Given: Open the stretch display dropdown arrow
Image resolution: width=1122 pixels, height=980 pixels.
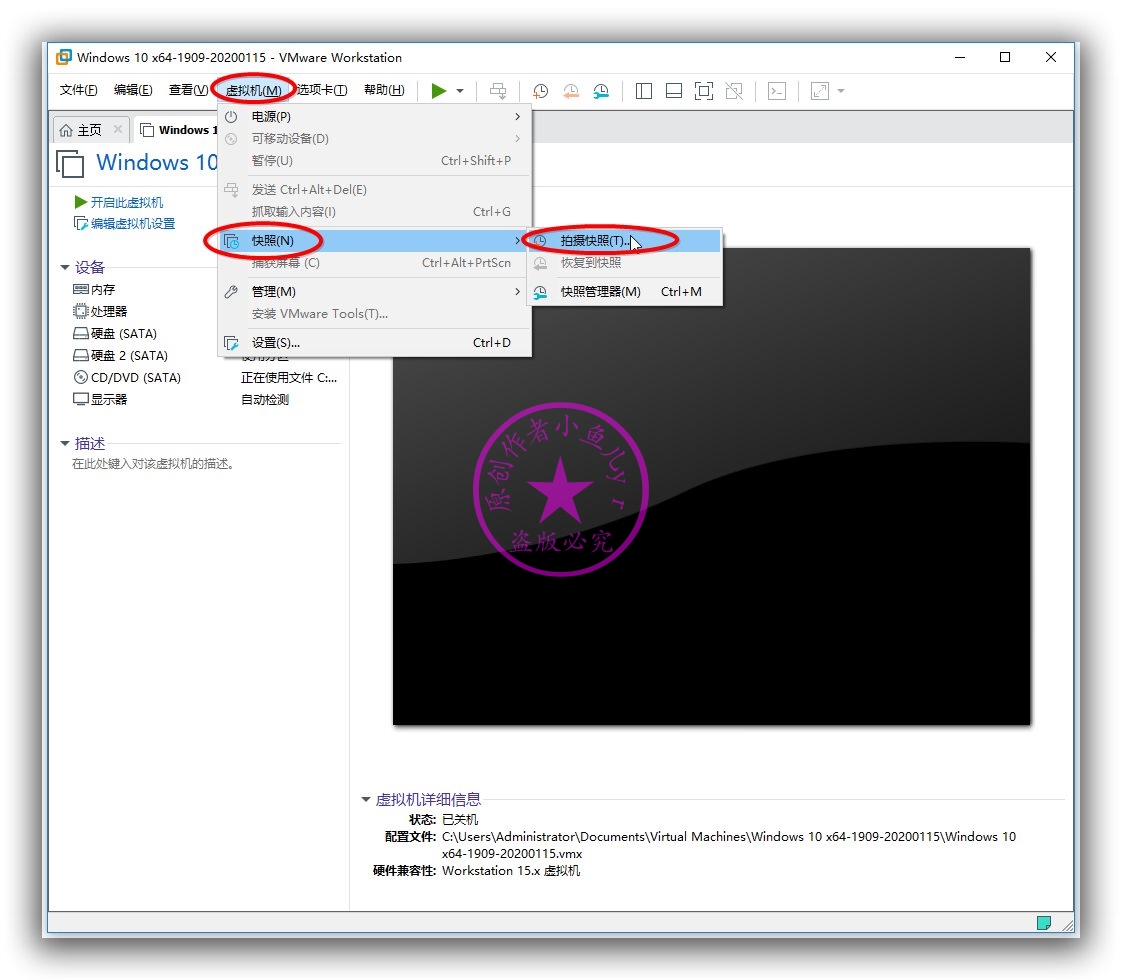Looking at the screenshot, I should (842, 91).
